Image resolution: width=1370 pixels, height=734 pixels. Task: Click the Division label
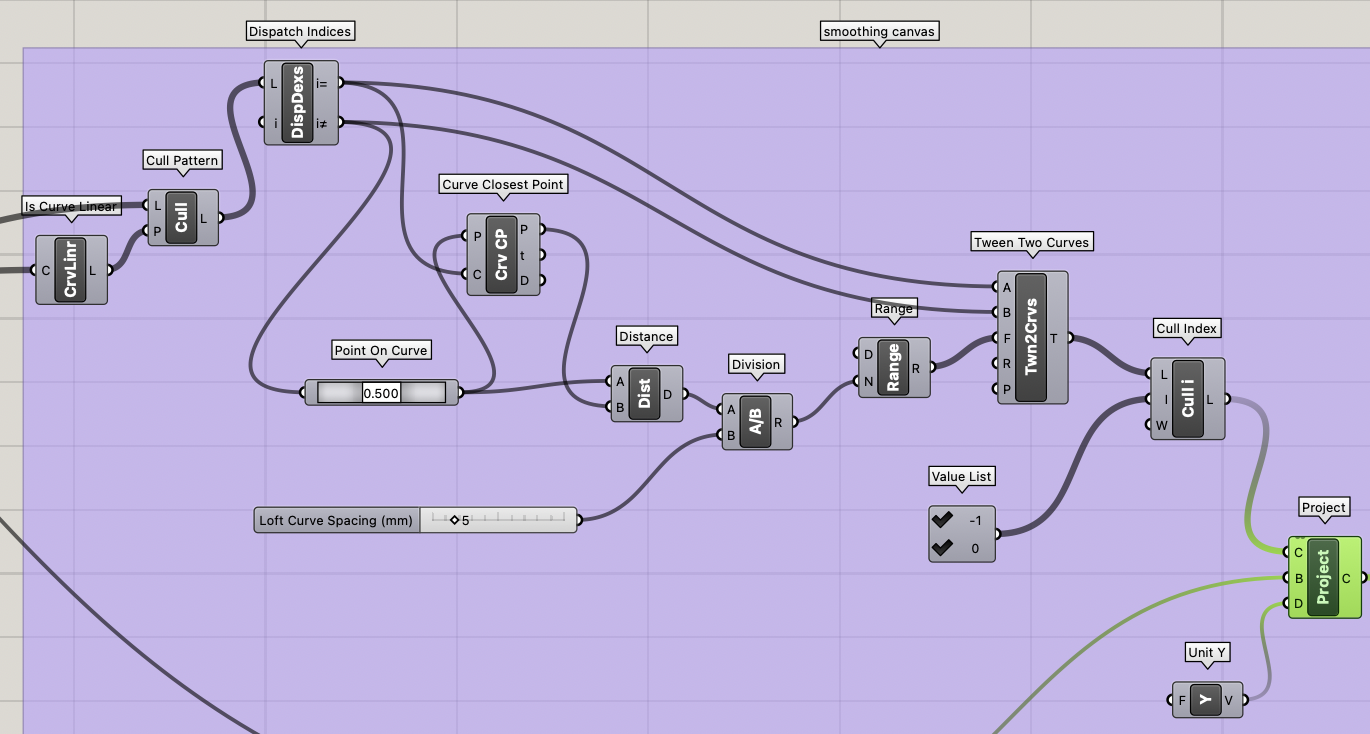pos(756,364)
